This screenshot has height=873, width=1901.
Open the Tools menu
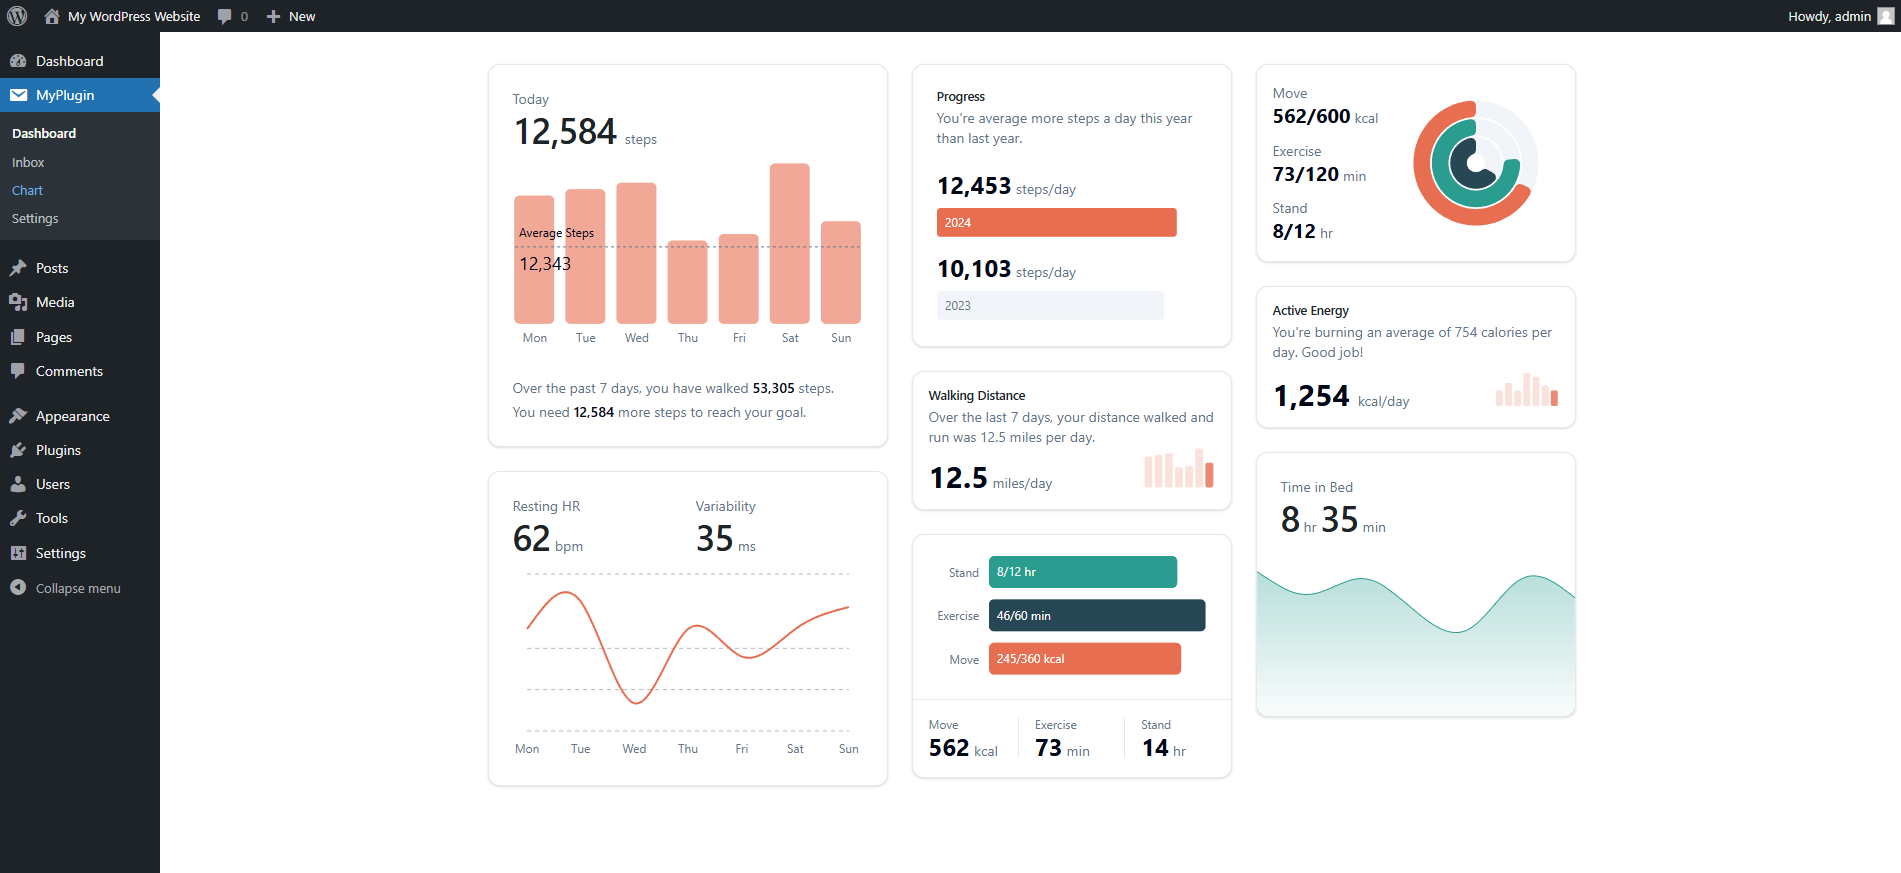[x=80, y=518]
